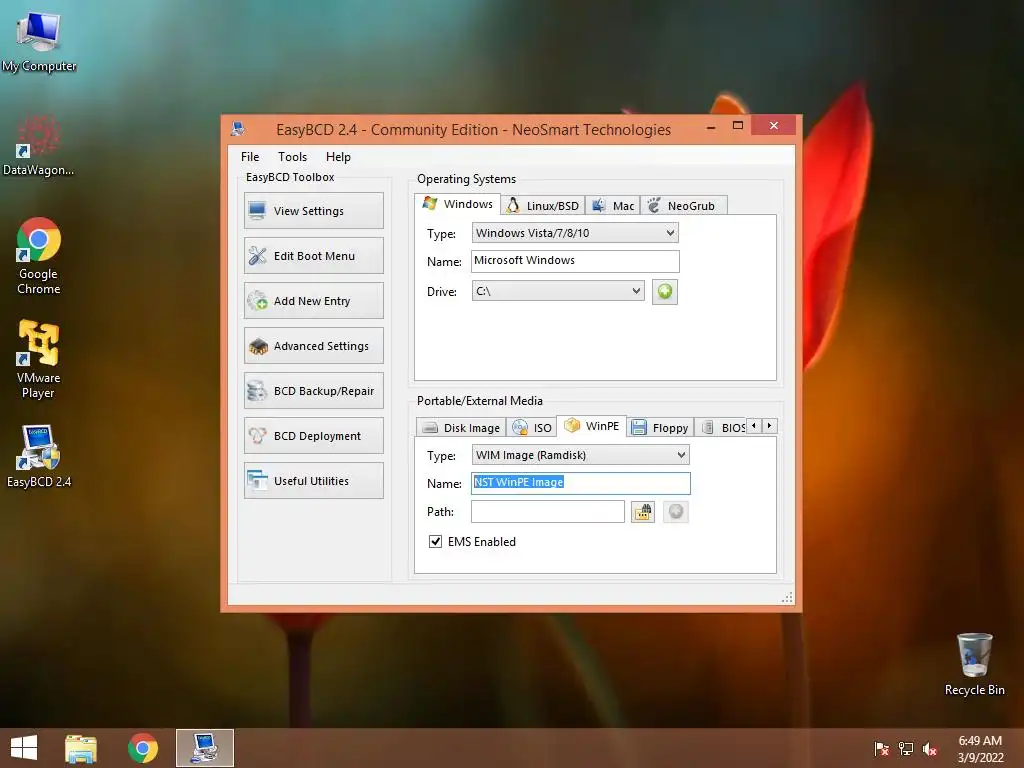This screenshot has width=1024, height=768.
Task: Click the window resize grip in the corner
Action: (x=787, y=597)
